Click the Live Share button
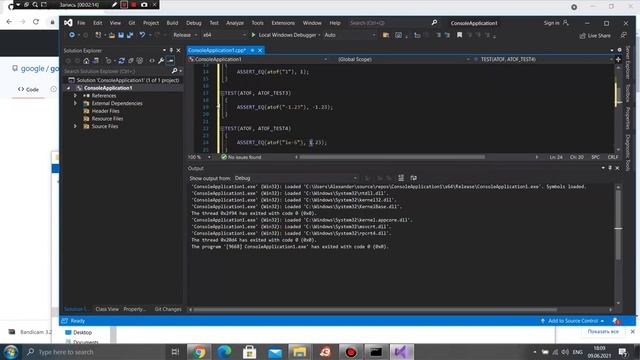640x360 pixels. [x=595, y=36]
